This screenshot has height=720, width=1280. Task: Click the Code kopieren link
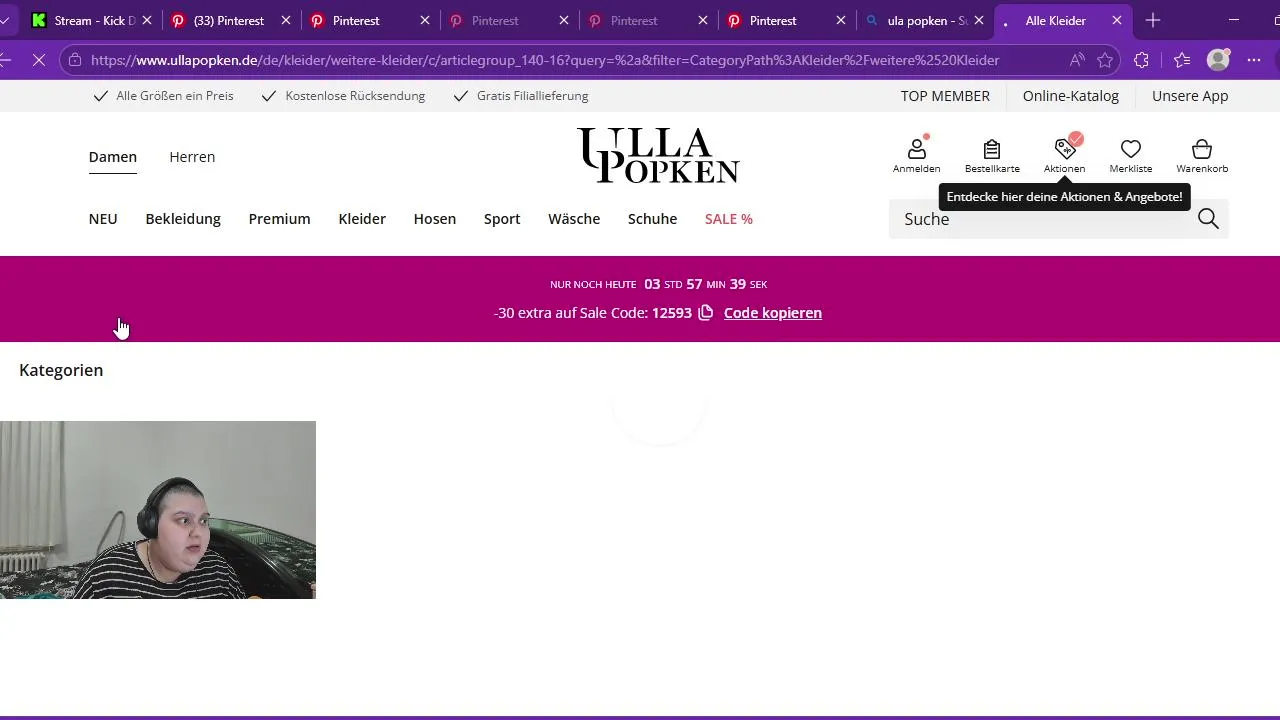pyautogui.click(x=773, y=313)
